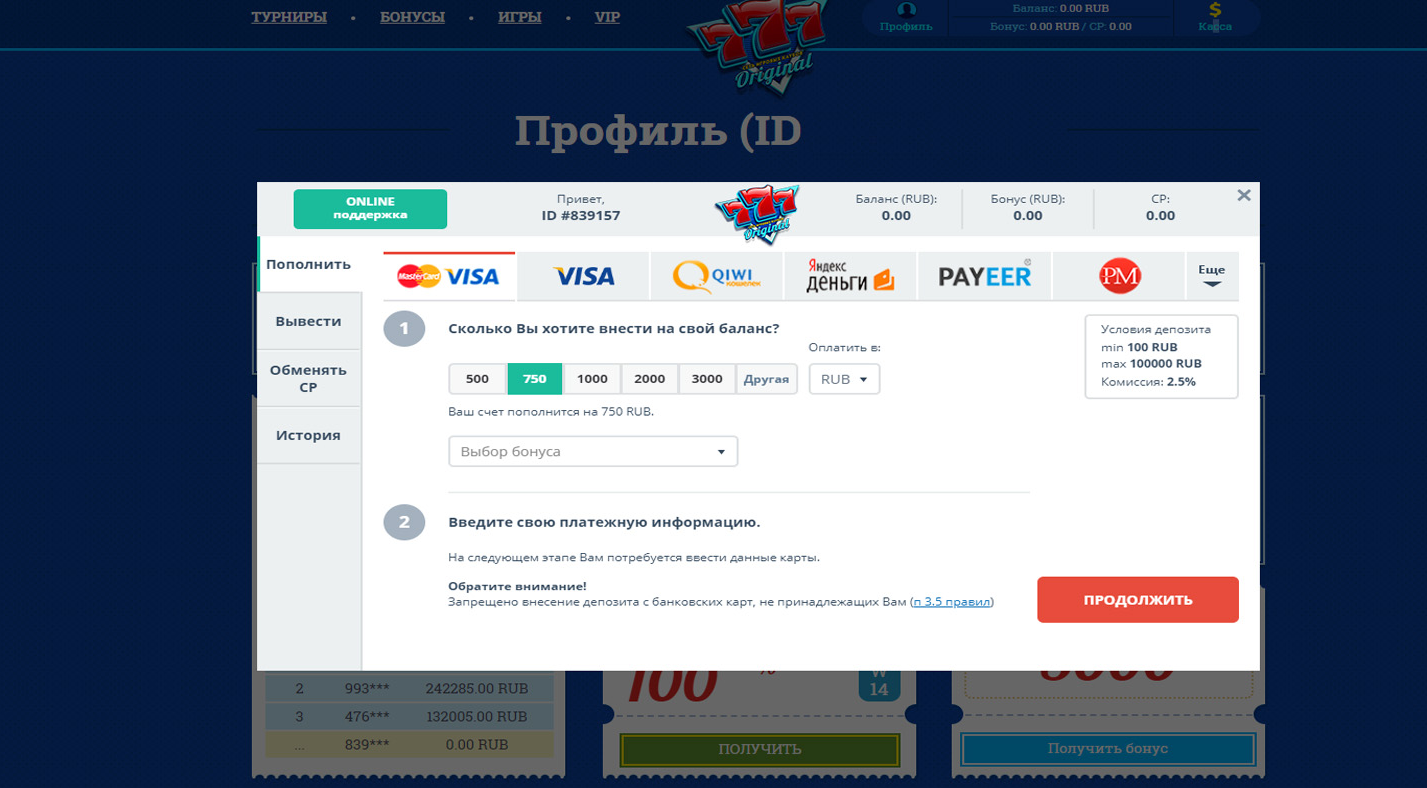Choose Payeer payment option
Image resolution: width=1427 pixels, height=788 pixels.
coord(984,276)
